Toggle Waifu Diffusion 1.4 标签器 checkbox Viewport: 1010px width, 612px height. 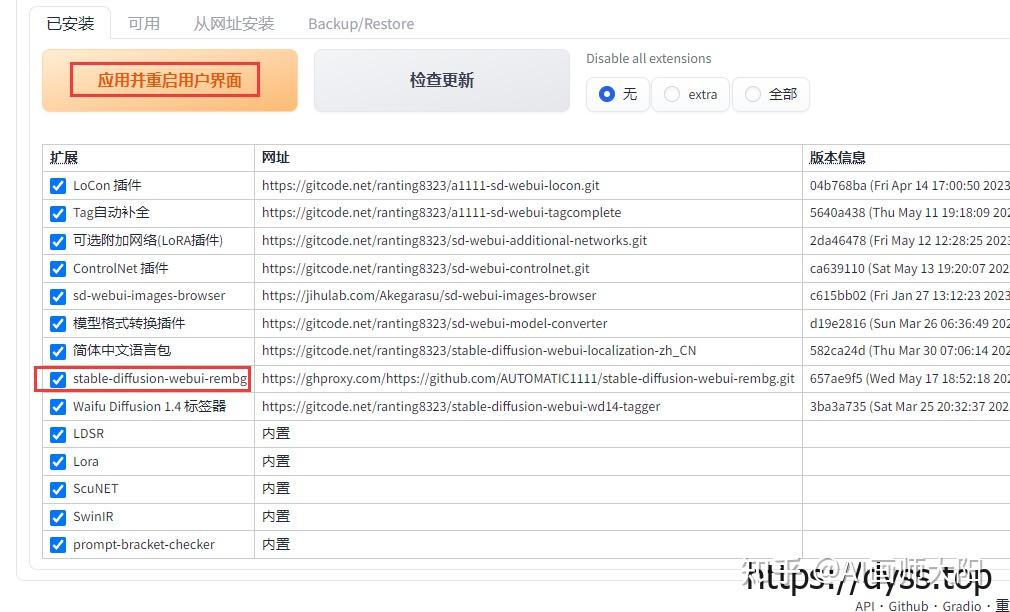[x=58, y=406]
